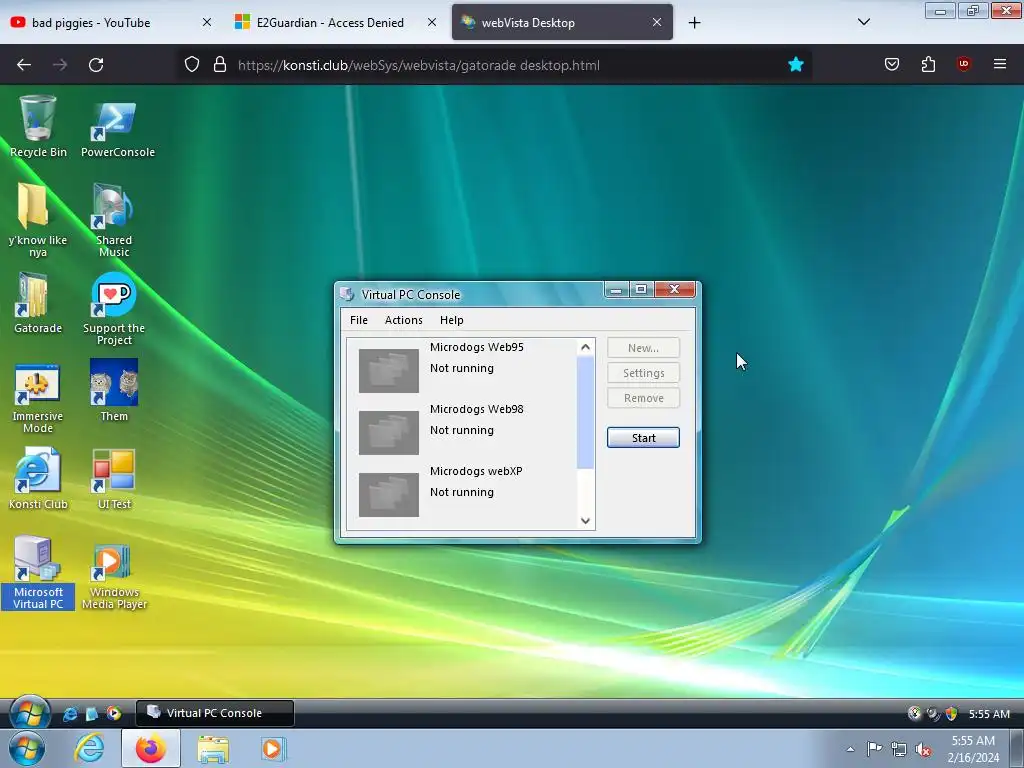Open the Support the Project icon
The width and height of the screenshot is (1024, 768).
[x=114, y=308]
